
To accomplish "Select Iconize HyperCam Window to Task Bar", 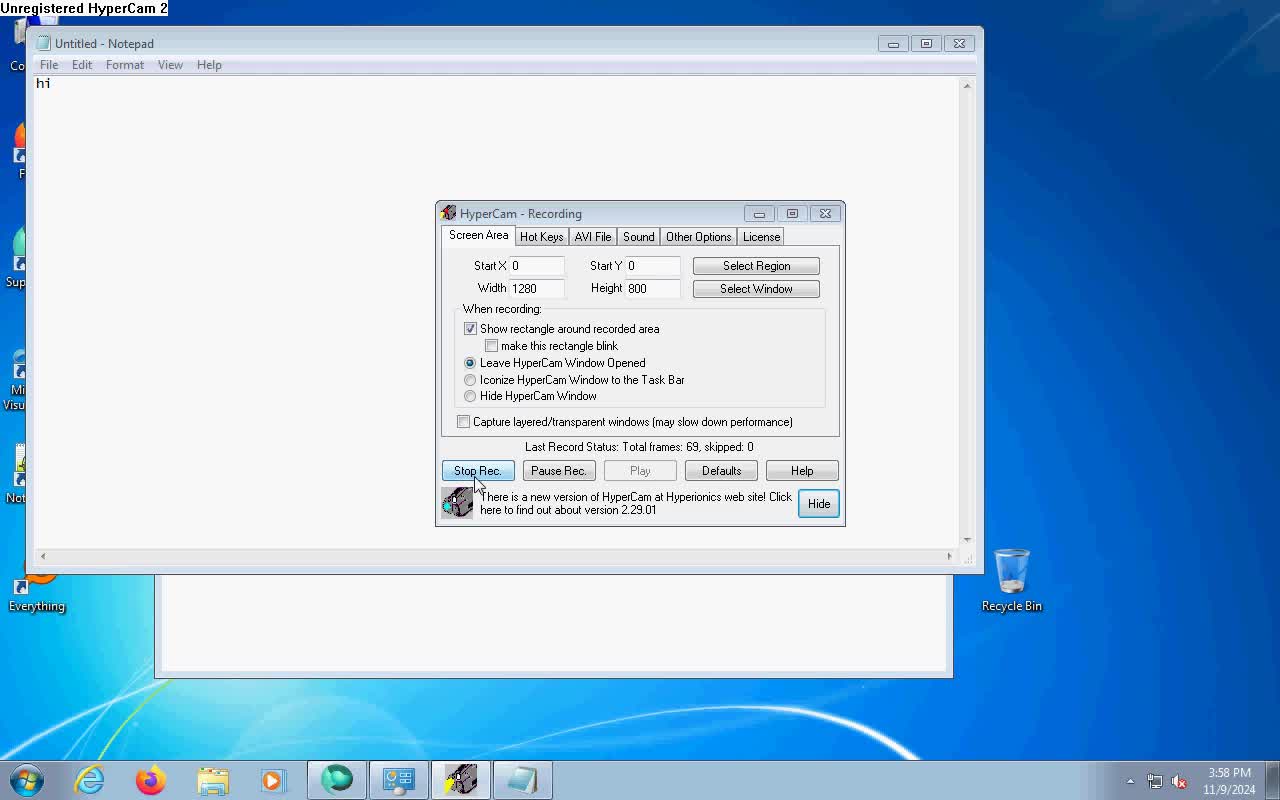I will pos(470,380).
